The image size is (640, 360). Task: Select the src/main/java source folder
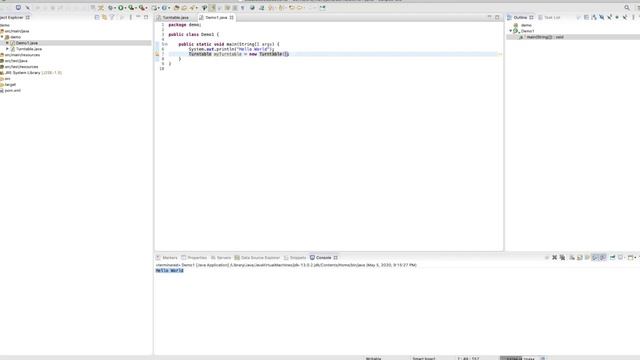pos(16,31)
